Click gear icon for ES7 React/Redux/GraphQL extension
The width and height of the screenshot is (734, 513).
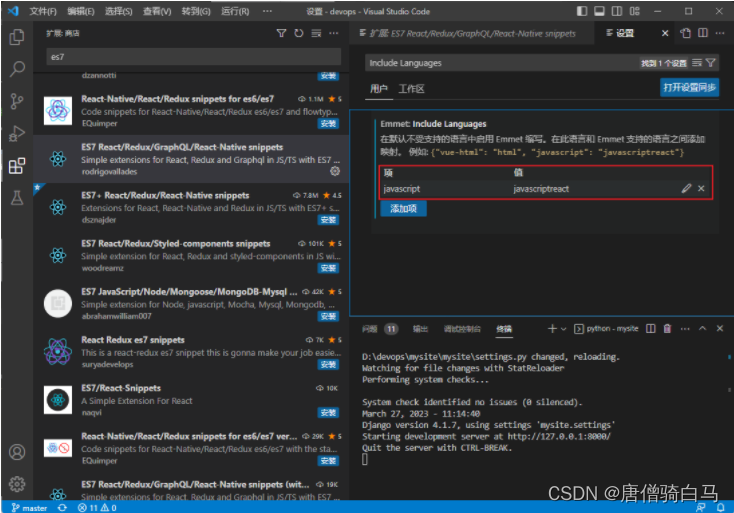click(335, 171)
